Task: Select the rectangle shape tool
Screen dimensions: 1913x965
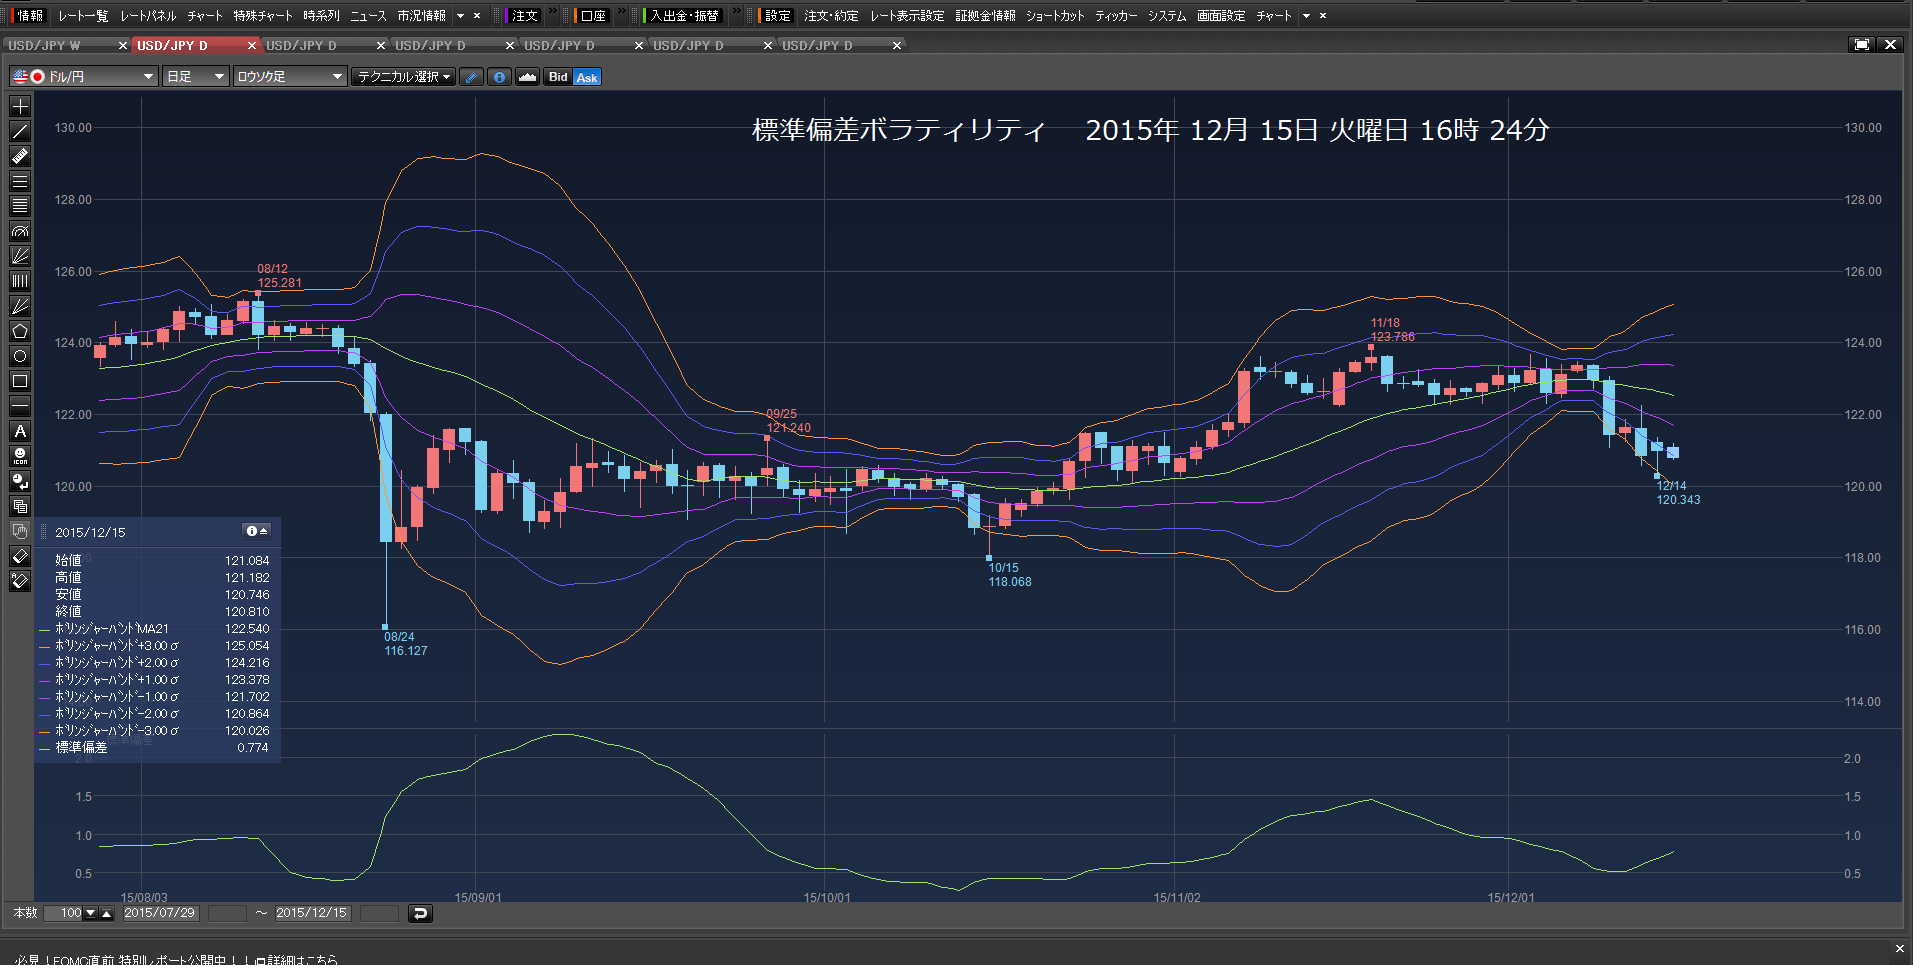Action: coord(20,381)
